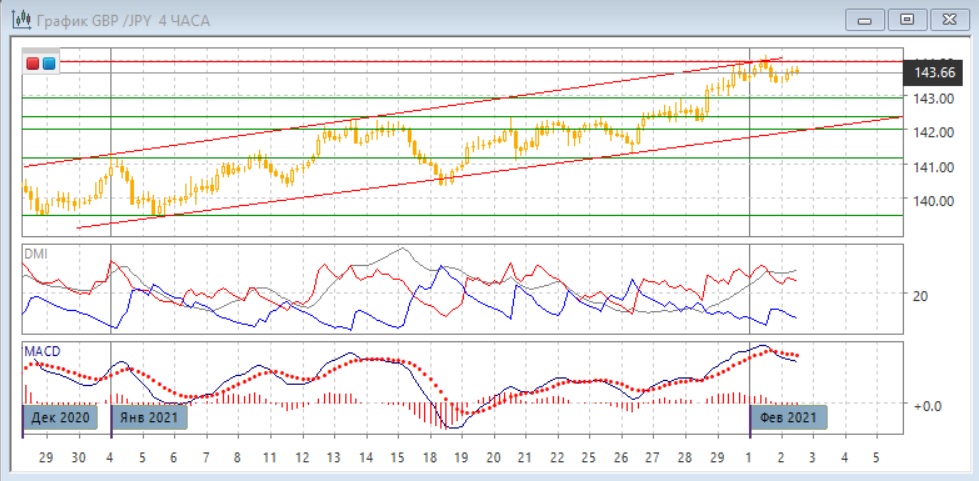Click date 29 at left of time axis

[x=46, y=456]
